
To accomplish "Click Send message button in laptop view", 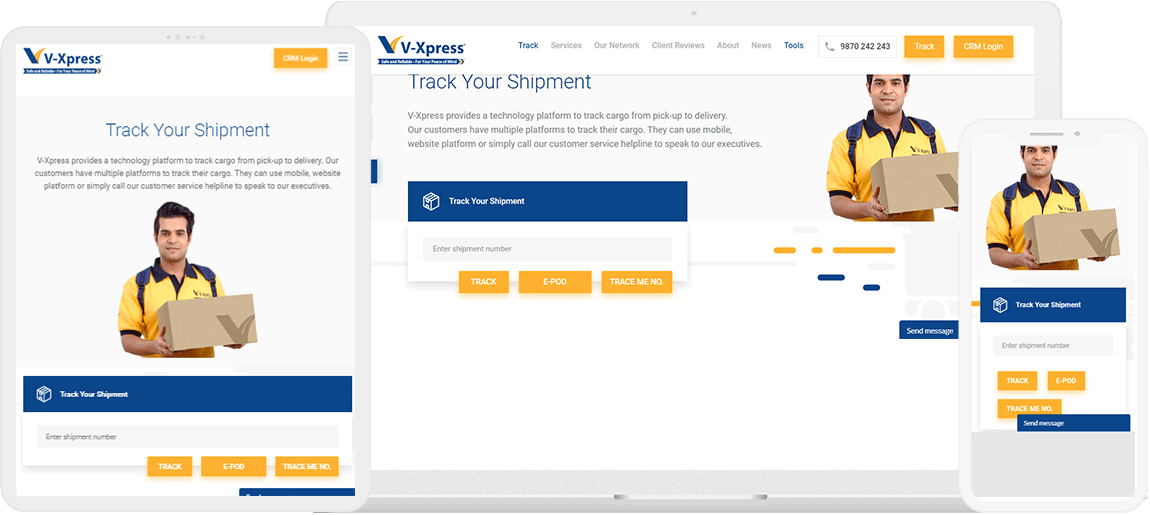I will tap(929, 330).
